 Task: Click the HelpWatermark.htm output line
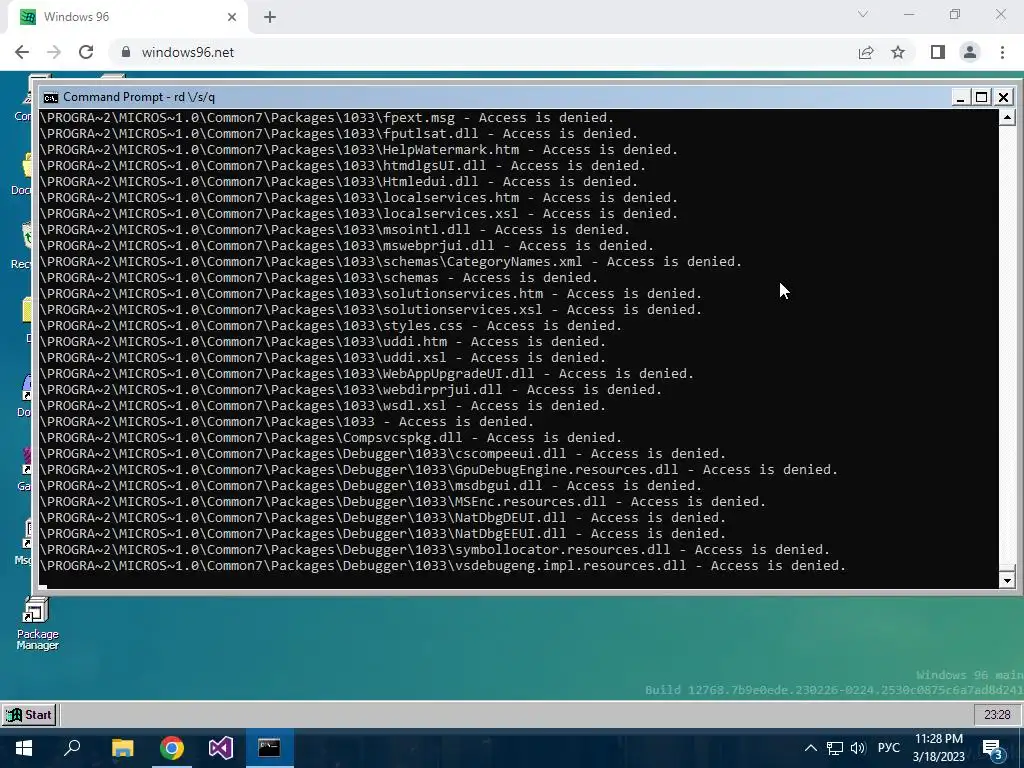pyautogui.click(x=359, y=150)
